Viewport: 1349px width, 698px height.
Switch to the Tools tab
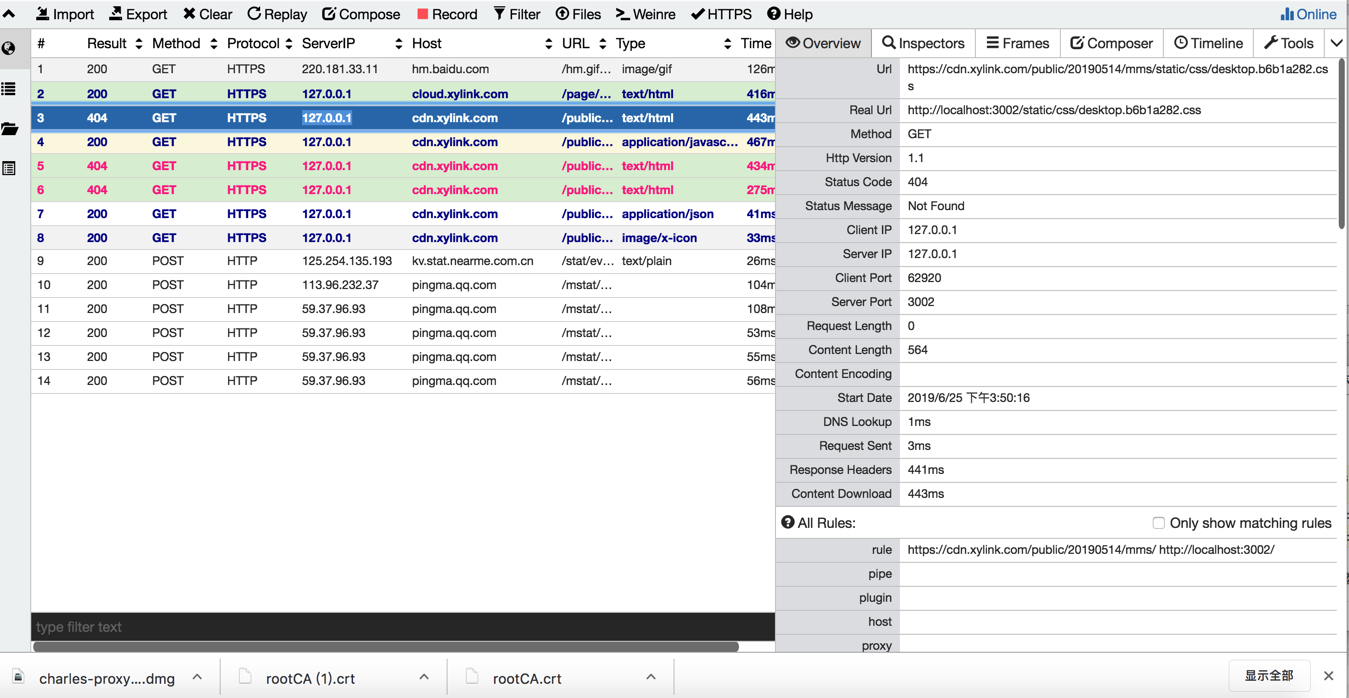point(1289,43)
